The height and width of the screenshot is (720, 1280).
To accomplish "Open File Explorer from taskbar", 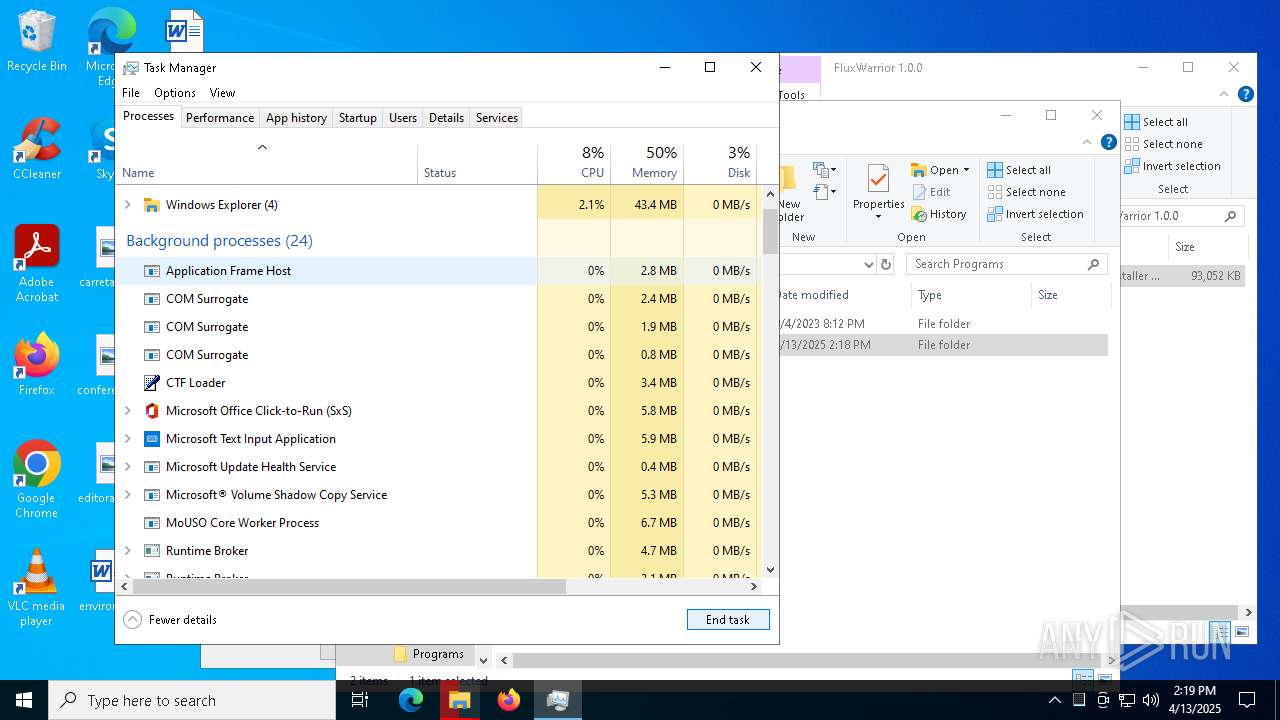I will coord(459,700).
